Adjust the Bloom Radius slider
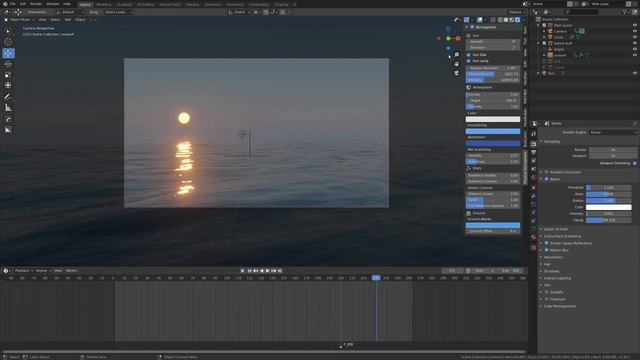The image size is (640, 360). (609, 201)
